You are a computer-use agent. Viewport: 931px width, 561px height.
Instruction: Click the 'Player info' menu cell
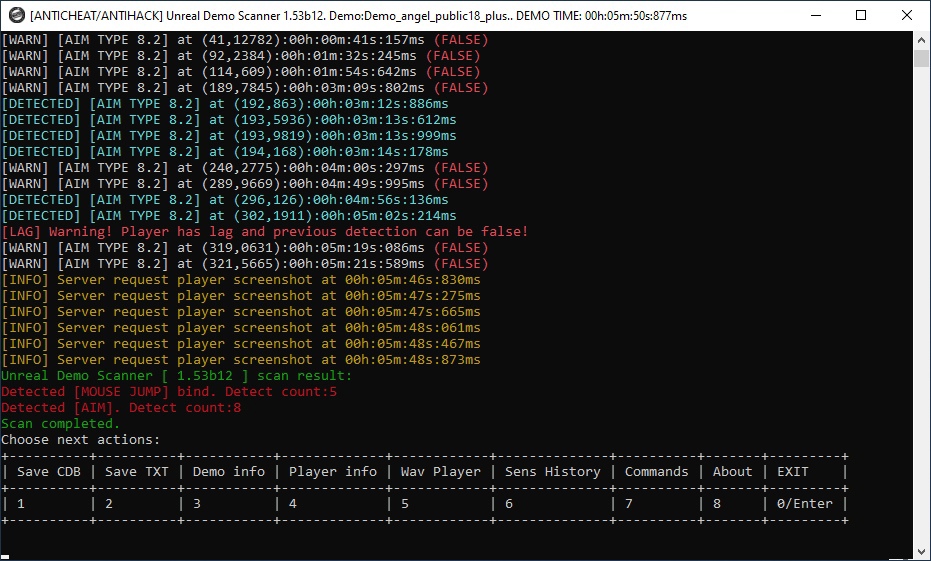pyautogui.click(x=332, y=472)
